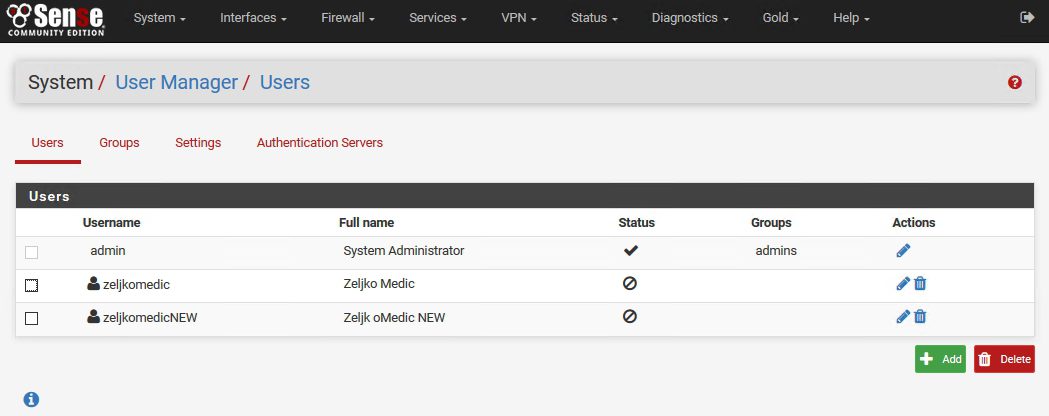
Task: Delete zeljkomedic user using trash icon
Action: click(x=920, y=284)
